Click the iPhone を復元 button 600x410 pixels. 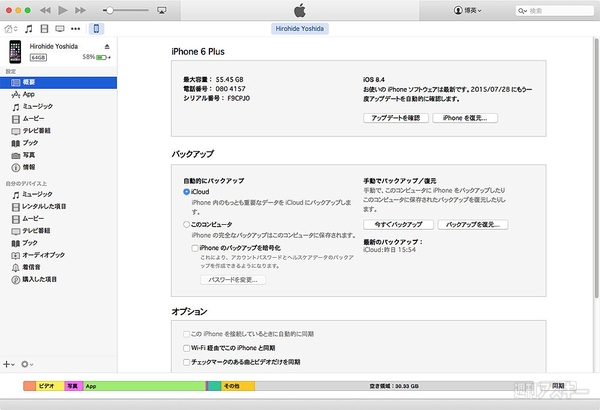point(465,118)
